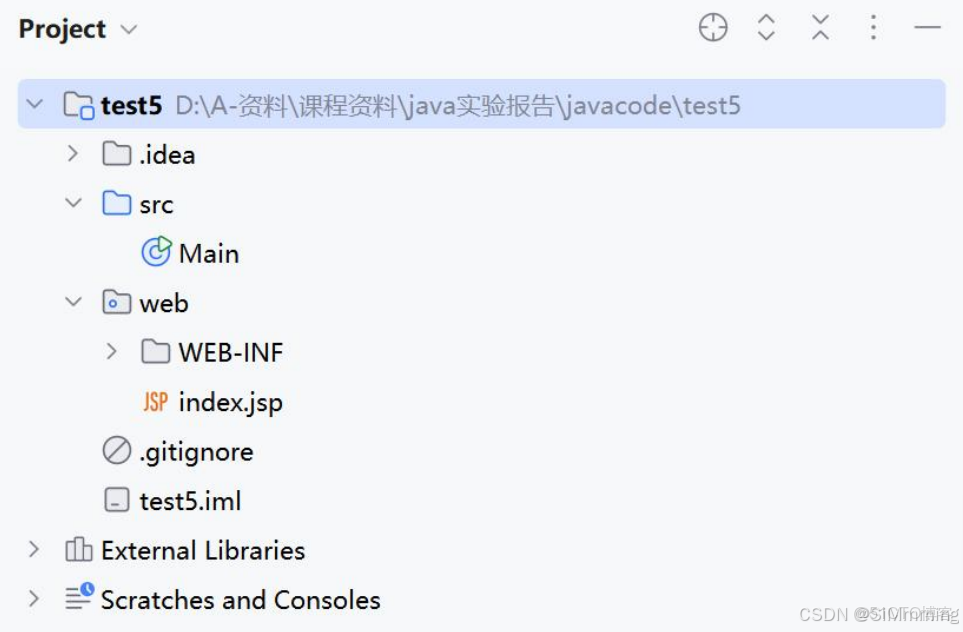Screen dimensions: 963x632
Task: Click the web module folder icon
Action: pyautogui.click(x=119, y=302)
